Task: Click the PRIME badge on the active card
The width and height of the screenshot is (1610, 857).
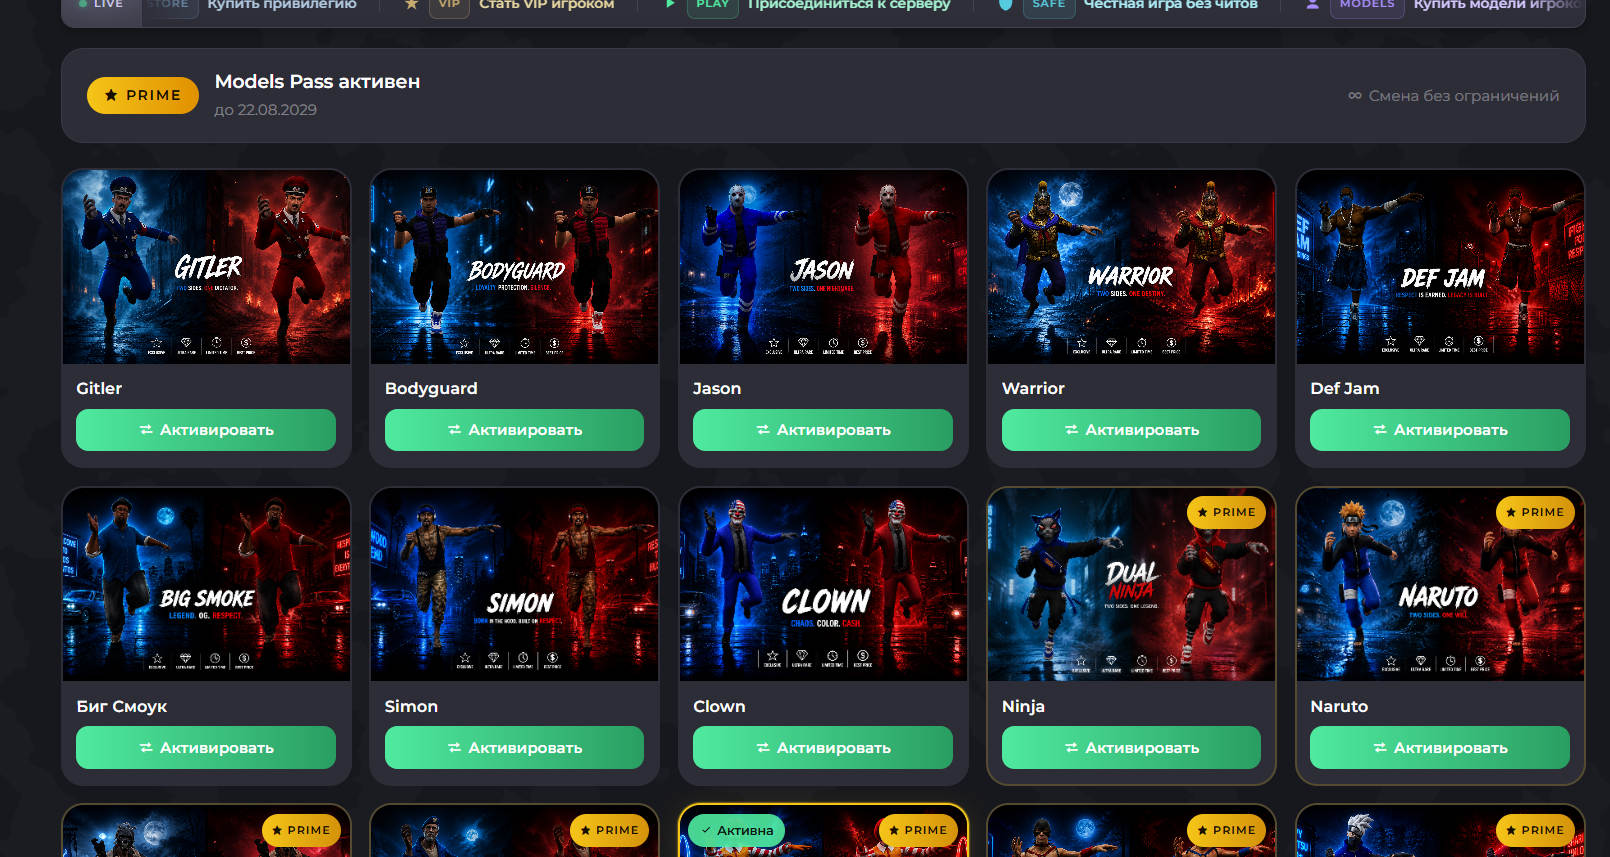Action: [x=918, y=830]
